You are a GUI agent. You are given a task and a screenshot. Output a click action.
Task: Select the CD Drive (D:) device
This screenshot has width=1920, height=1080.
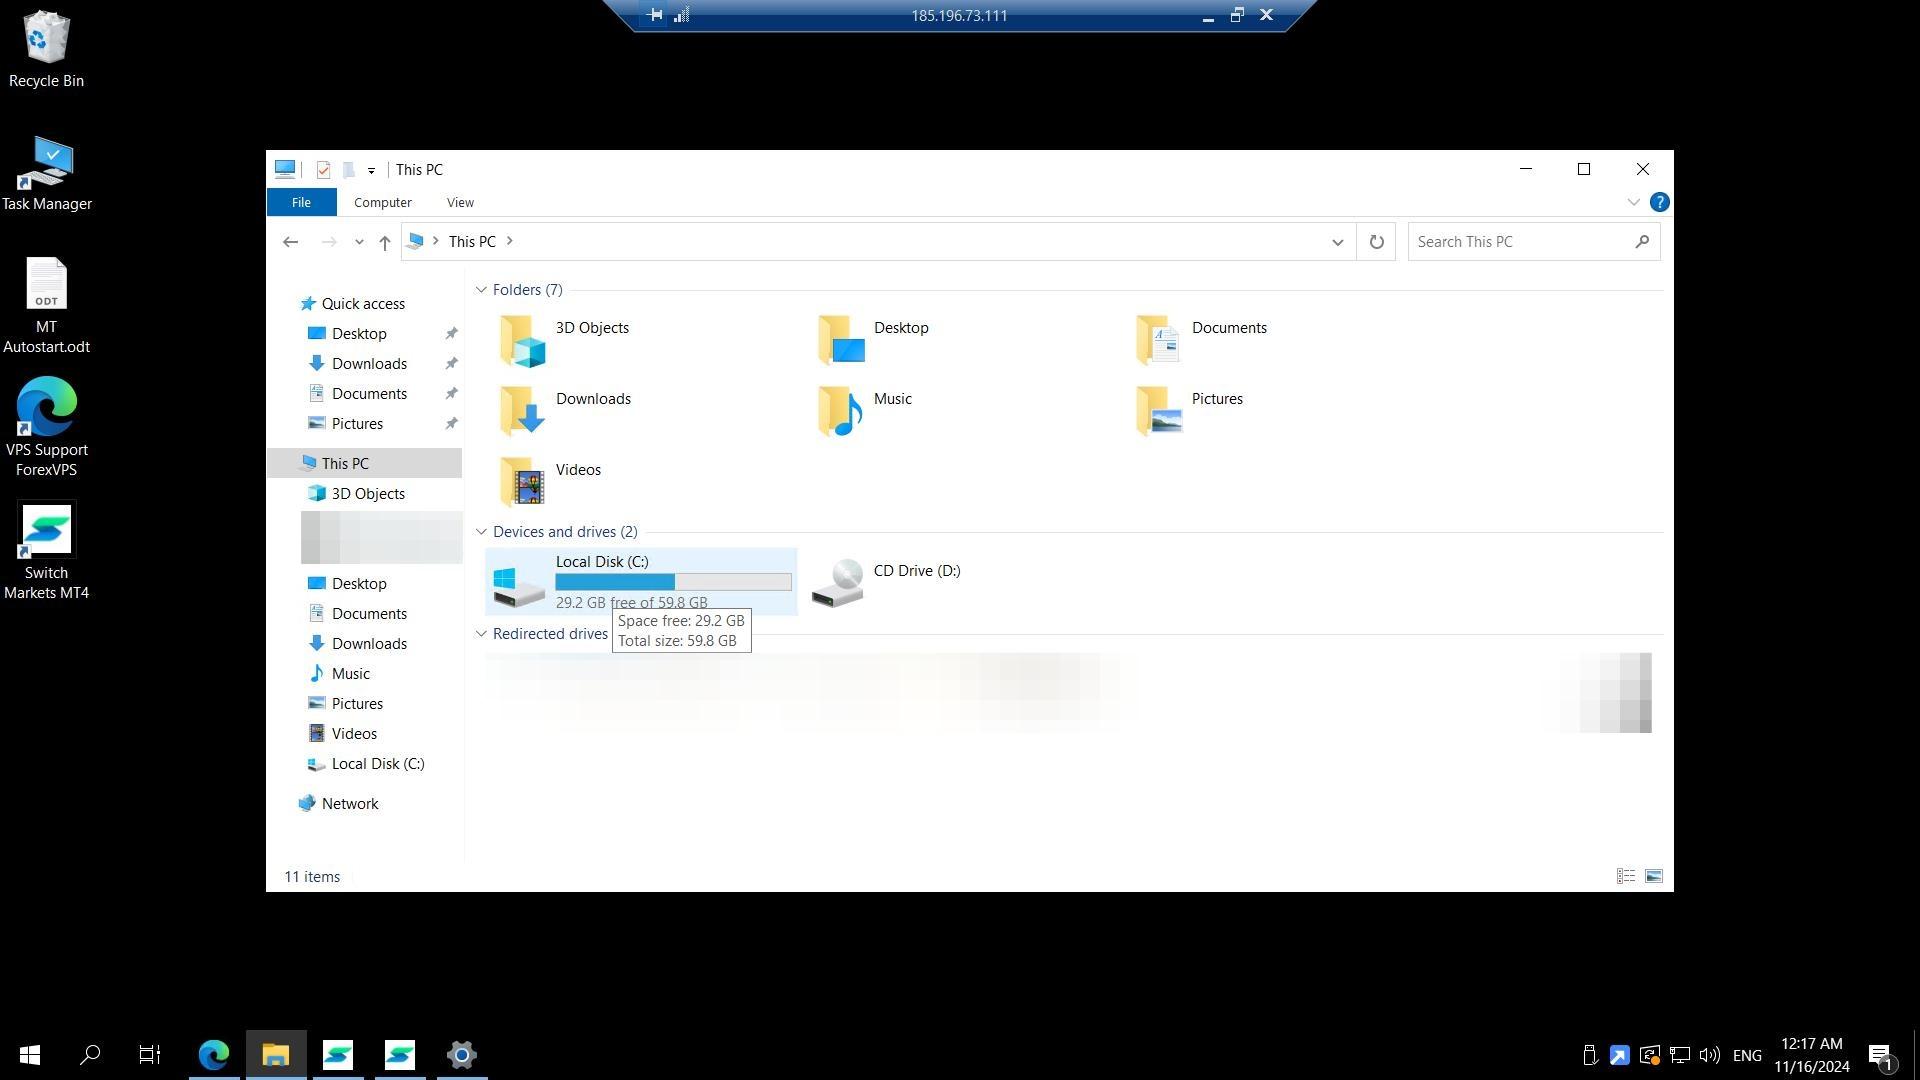[886, 582]
